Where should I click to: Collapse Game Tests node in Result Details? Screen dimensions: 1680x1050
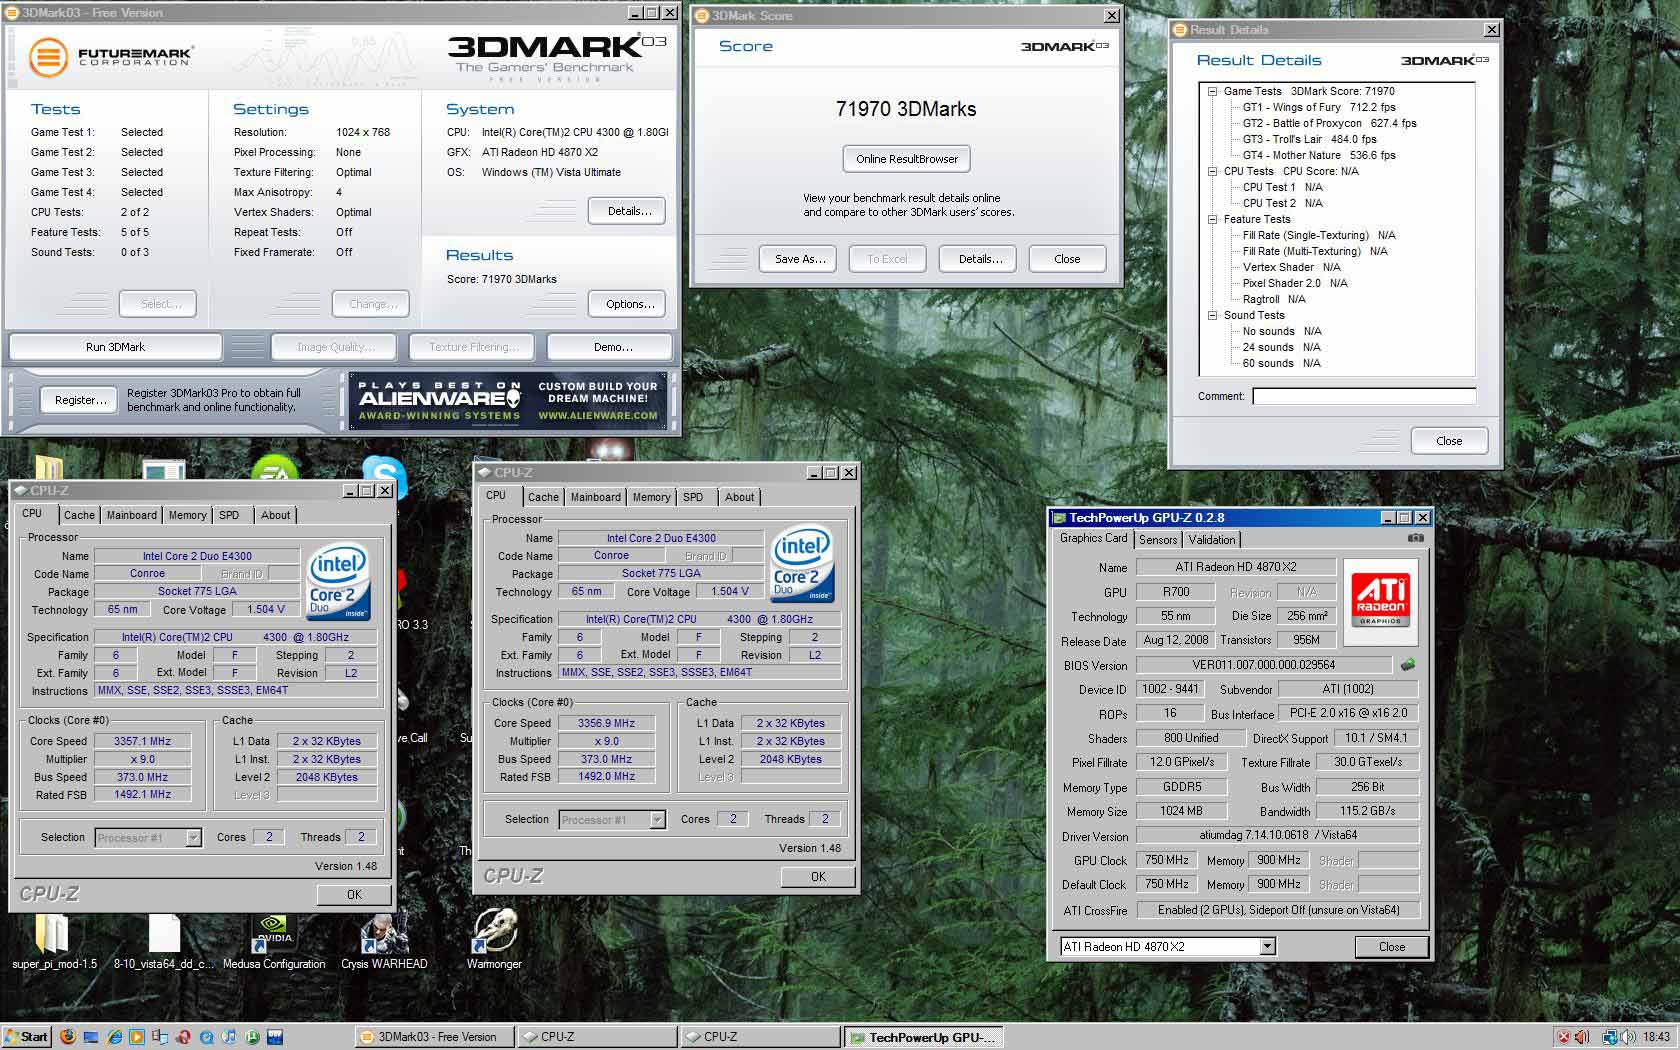(1212, 91)
